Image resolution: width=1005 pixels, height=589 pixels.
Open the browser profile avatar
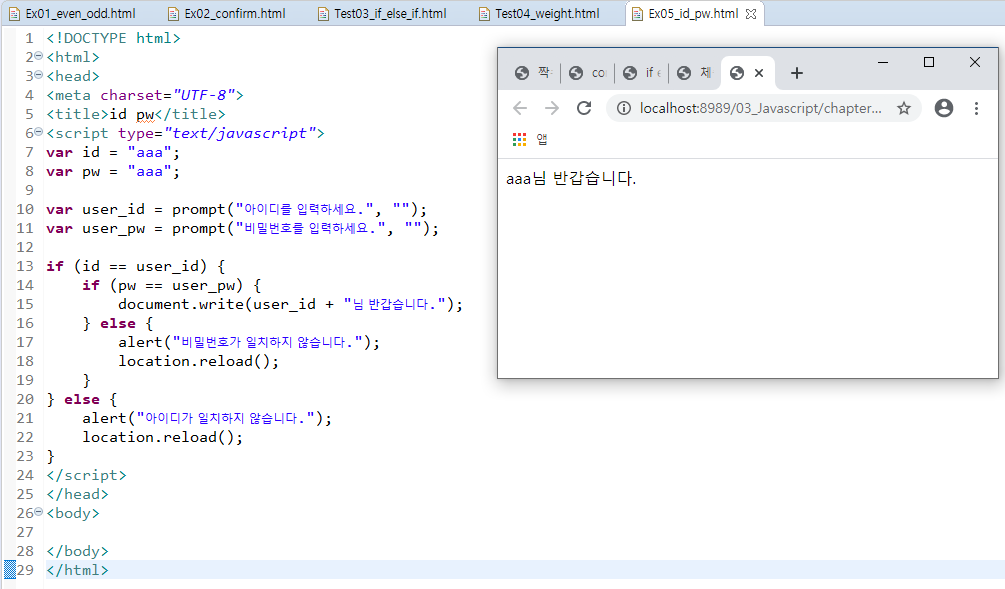click(x=943, y=108)
